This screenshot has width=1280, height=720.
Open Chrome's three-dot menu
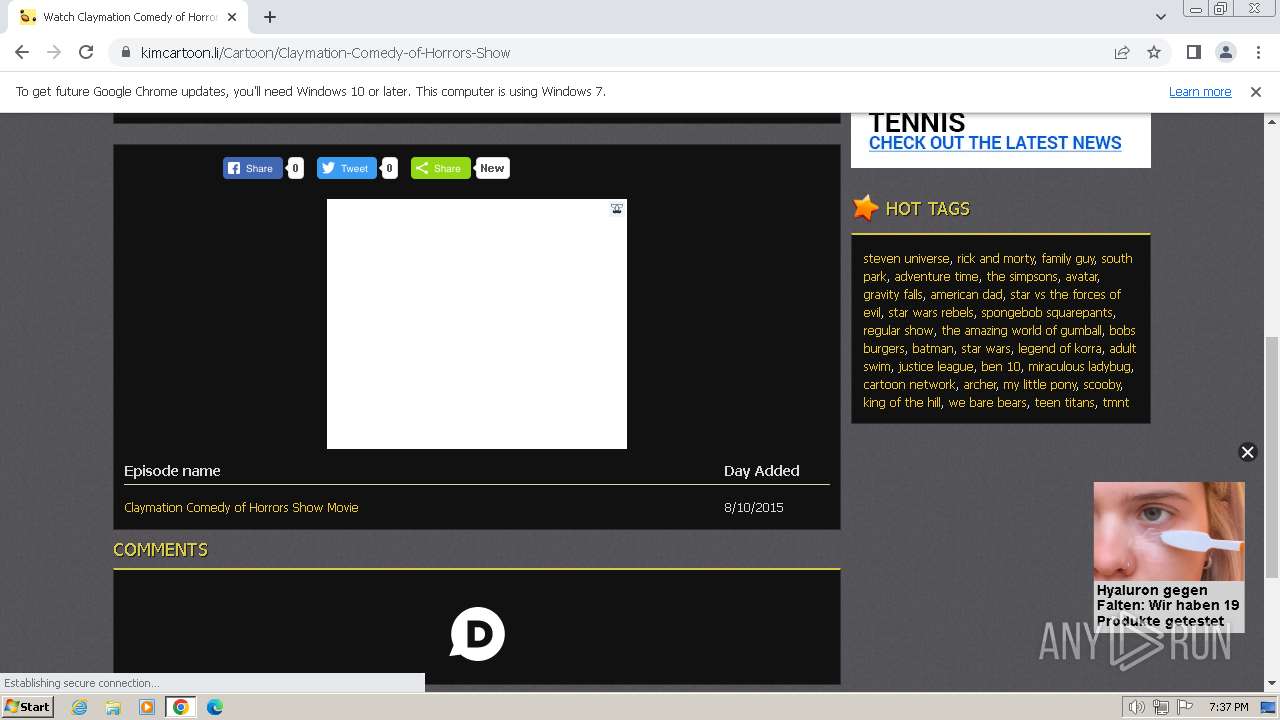pyautogui.click(x=1257, y=52)
